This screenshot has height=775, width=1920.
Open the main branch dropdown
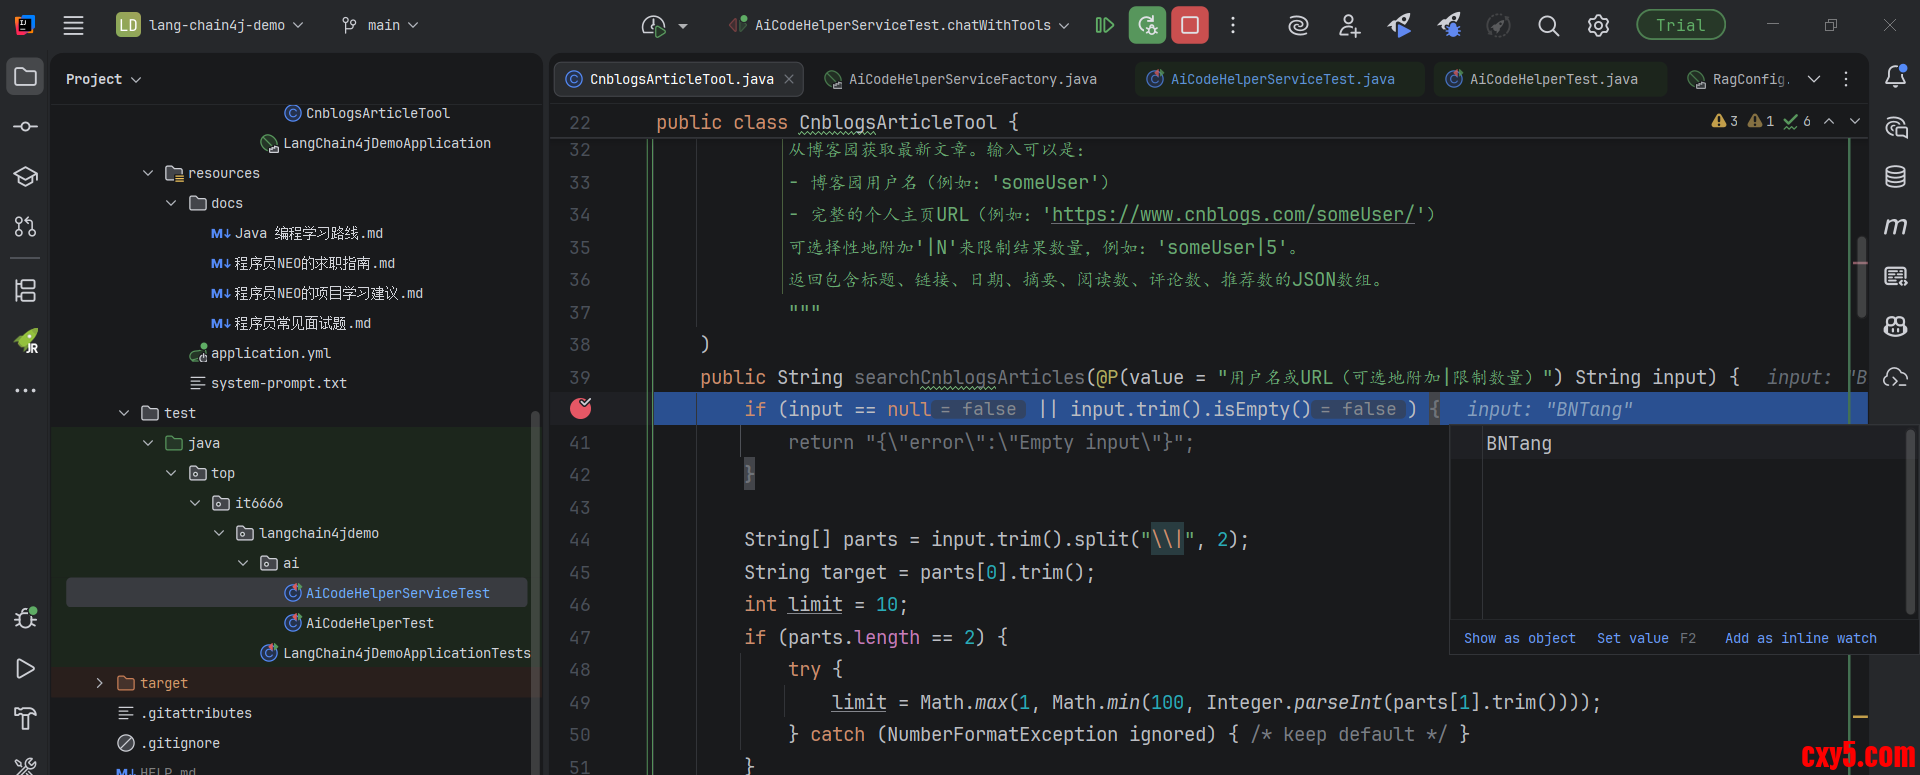tap(381, 25)
